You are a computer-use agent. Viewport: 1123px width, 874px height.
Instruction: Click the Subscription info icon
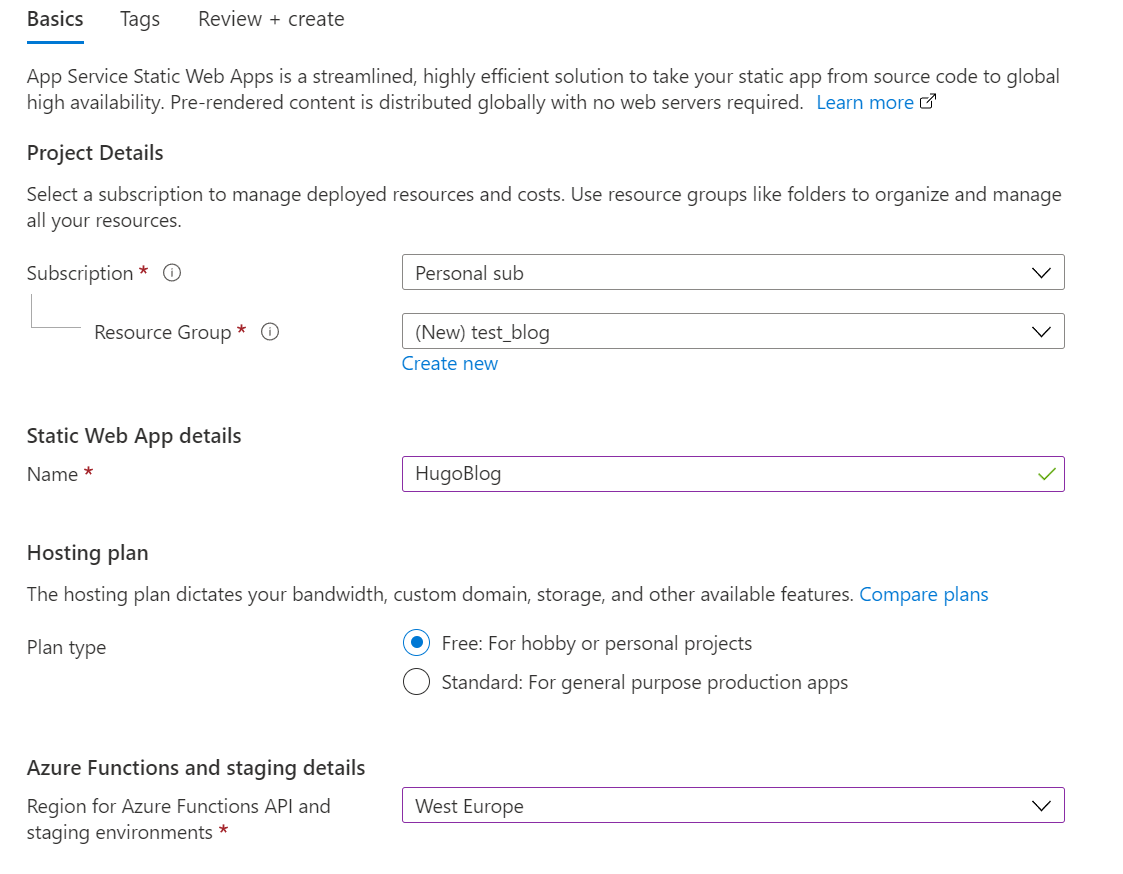[x=172, y=273]
